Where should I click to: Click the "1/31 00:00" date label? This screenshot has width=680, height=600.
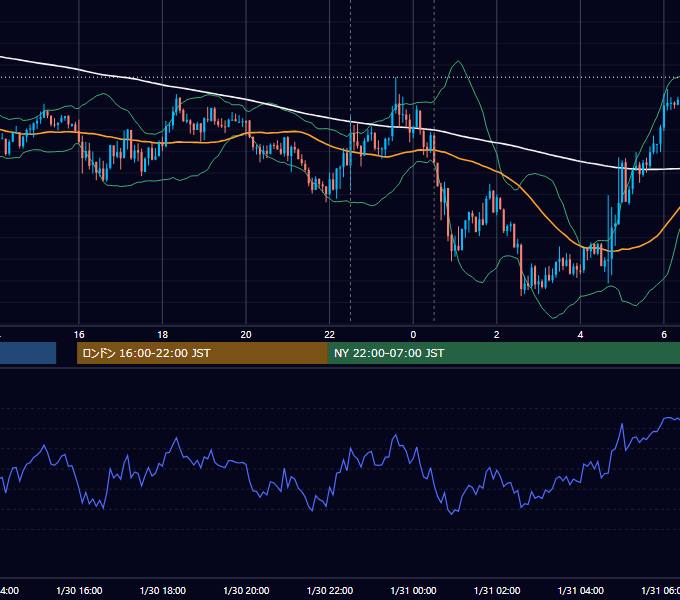tap(413, 591)
